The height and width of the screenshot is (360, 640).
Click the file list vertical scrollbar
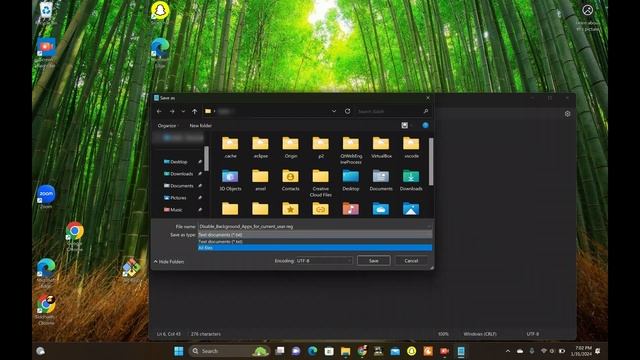[431, 162]
